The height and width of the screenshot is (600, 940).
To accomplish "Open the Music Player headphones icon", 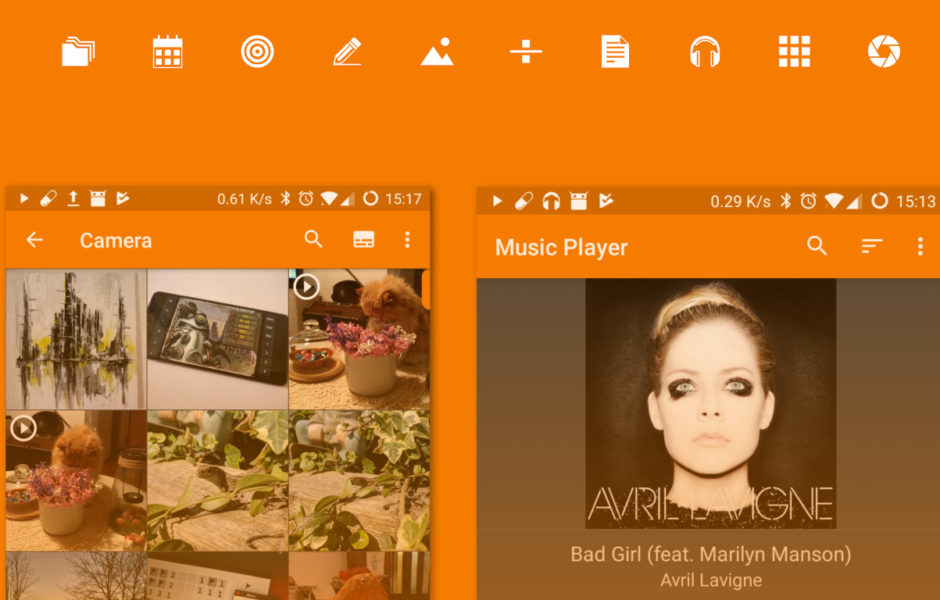I will click(704, 52).
